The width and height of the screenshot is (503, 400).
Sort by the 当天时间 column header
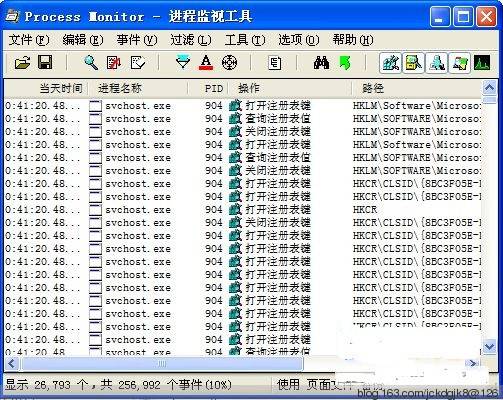(x=46, y=89)
